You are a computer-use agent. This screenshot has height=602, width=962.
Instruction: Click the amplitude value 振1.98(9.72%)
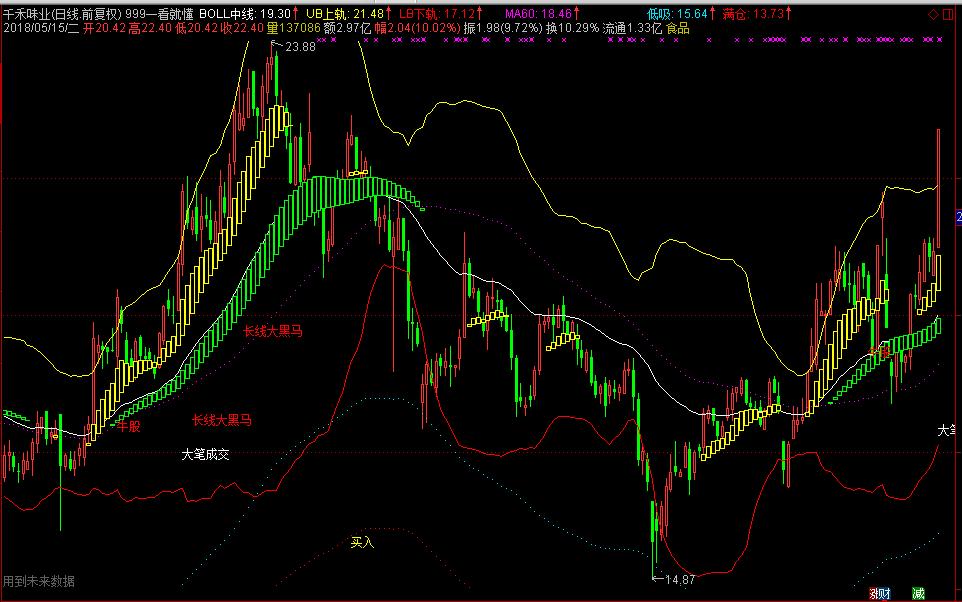(503, 28)
